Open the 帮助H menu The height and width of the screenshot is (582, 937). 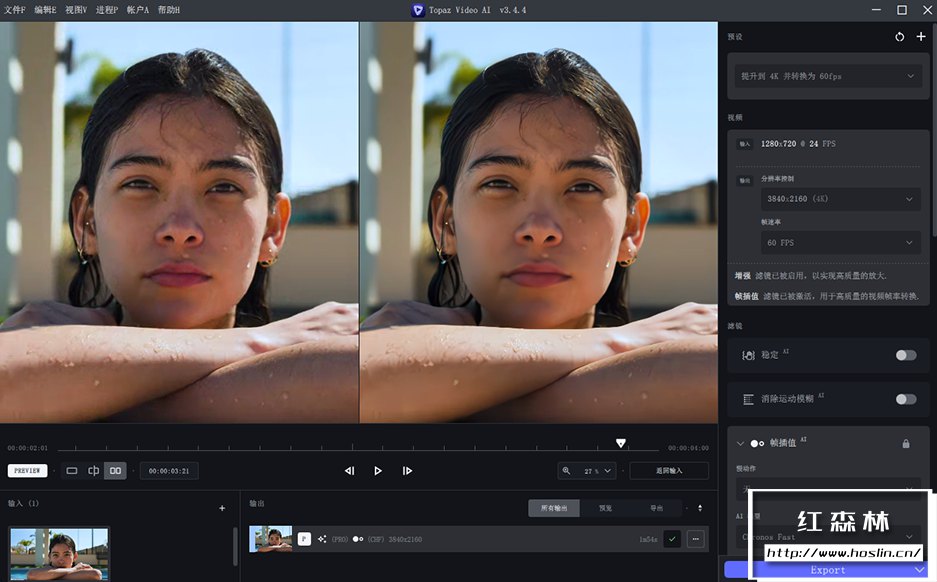click(169, 10)
